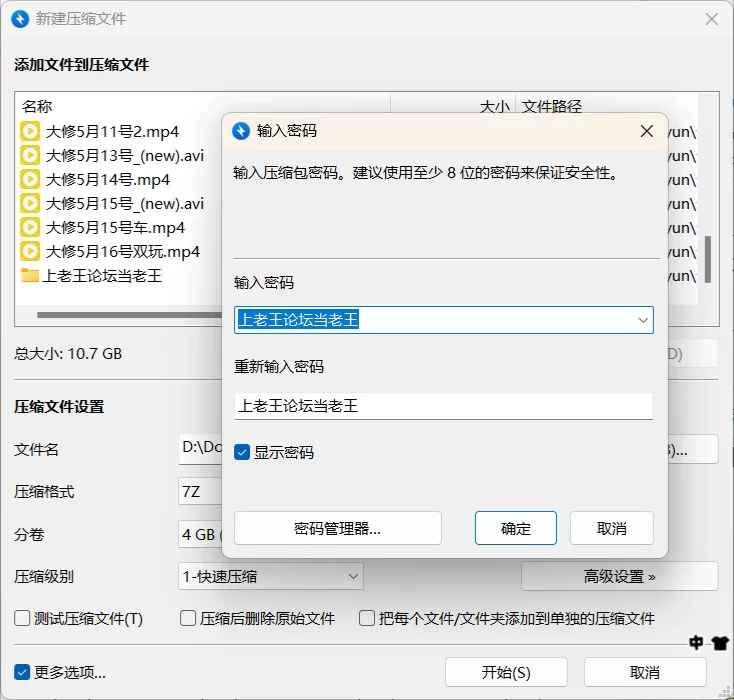734x700 pixels.
Task: Uncheck the 更多选项 checkbox
Action: click(22, 671)
